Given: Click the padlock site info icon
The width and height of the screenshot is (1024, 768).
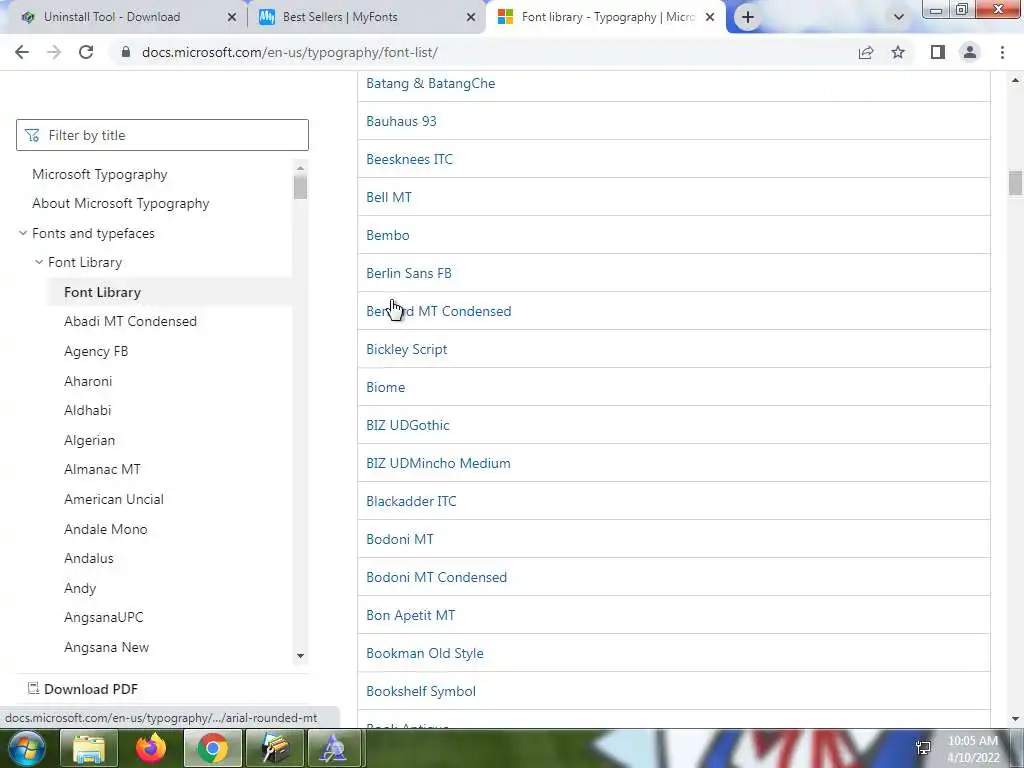Looking at the screenshot, I should (126, 52).
